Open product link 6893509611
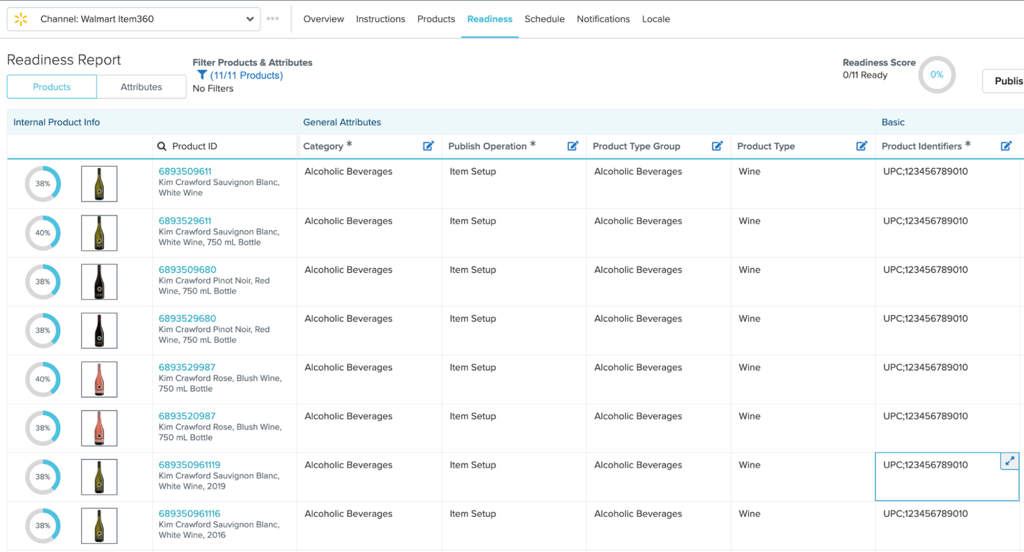The width and height of the screenshot is (1024, 552). pos(185,171)
